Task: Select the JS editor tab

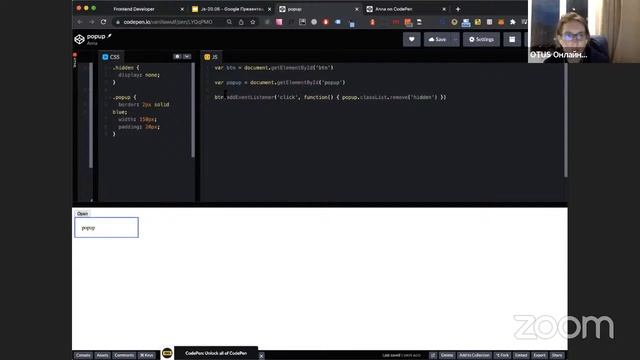Action: click(x=211, y=57)
